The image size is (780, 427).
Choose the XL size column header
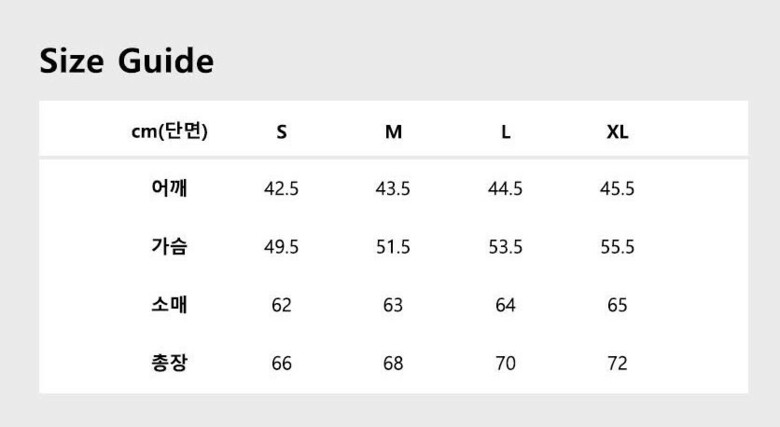[x=618, y=132]
